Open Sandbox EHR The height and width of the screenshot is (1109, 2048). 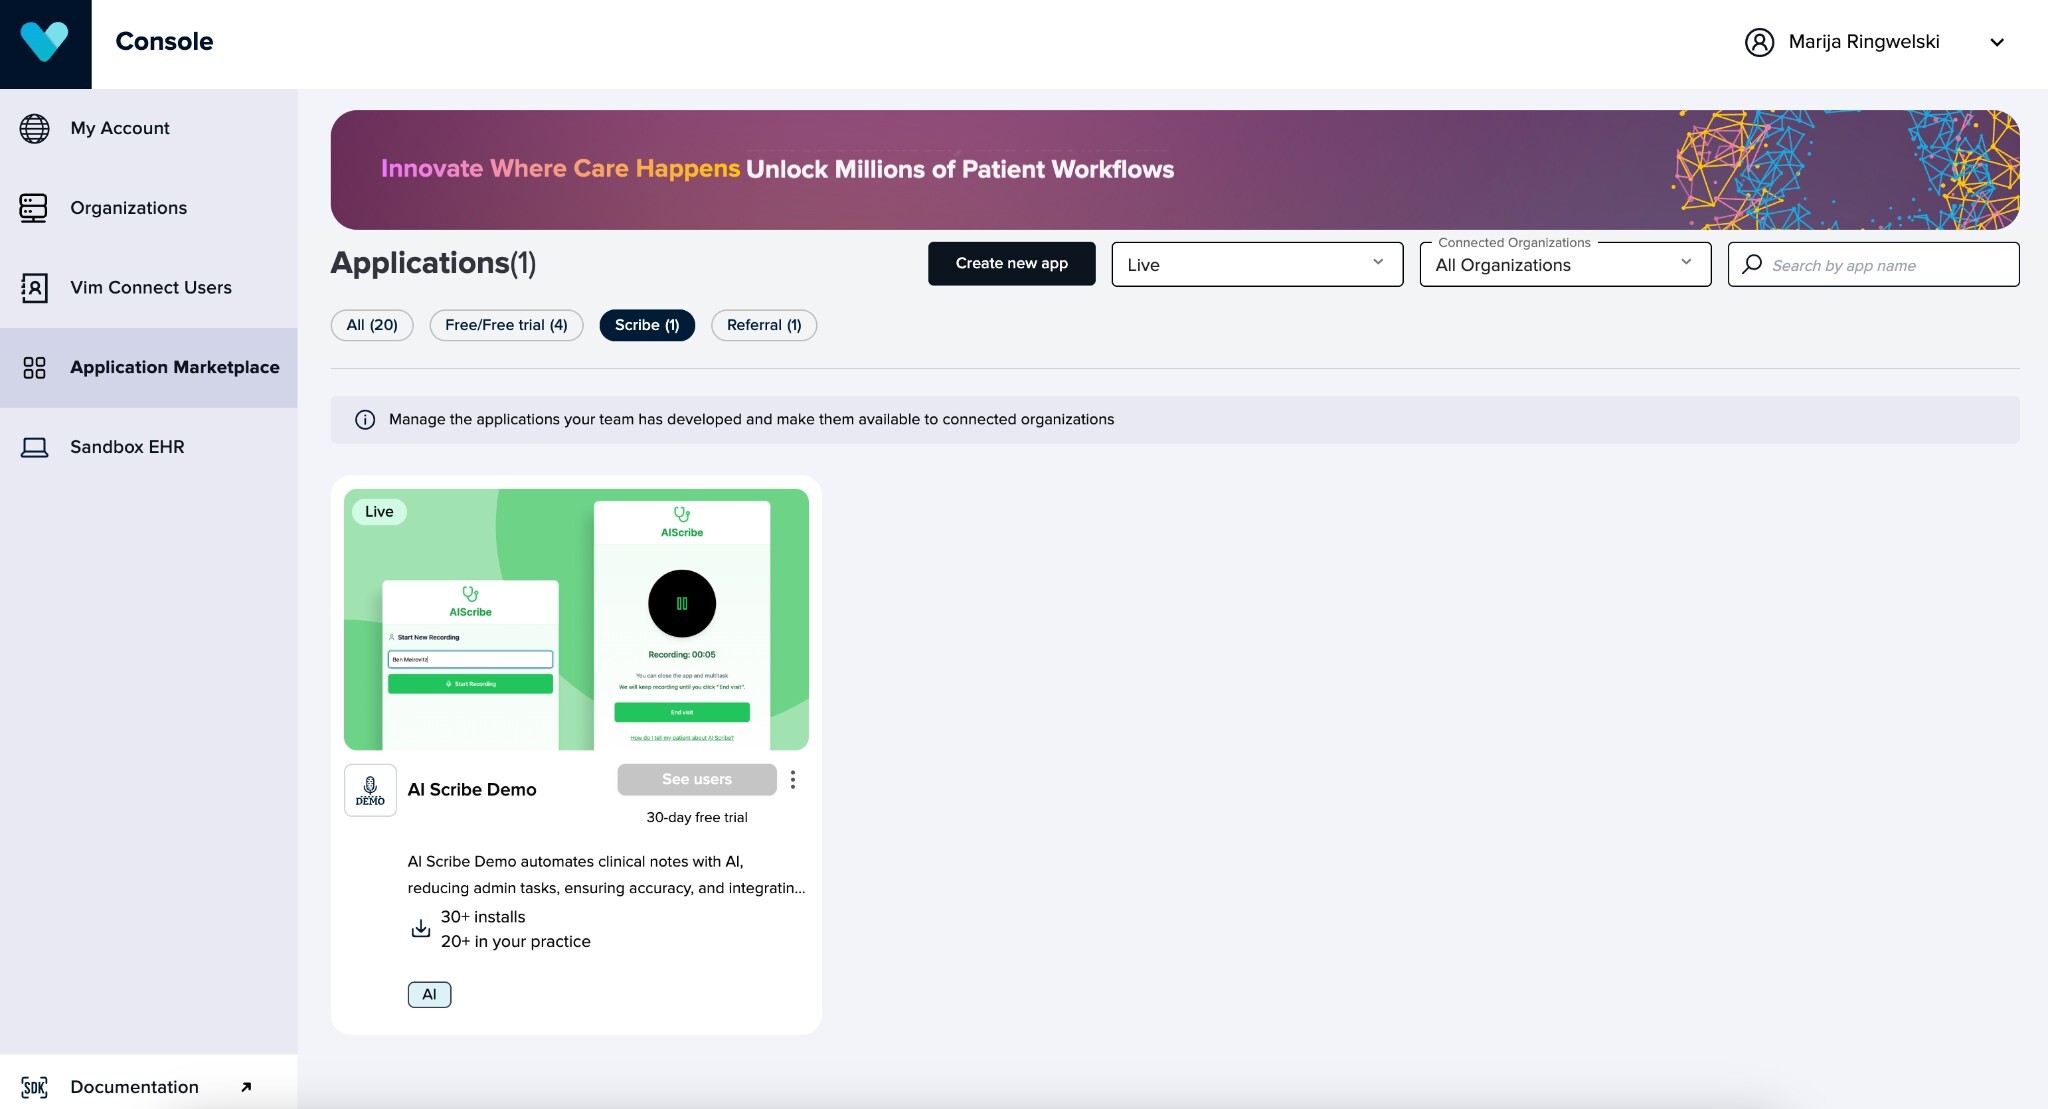pyautogui.click(x=148, y=447)
